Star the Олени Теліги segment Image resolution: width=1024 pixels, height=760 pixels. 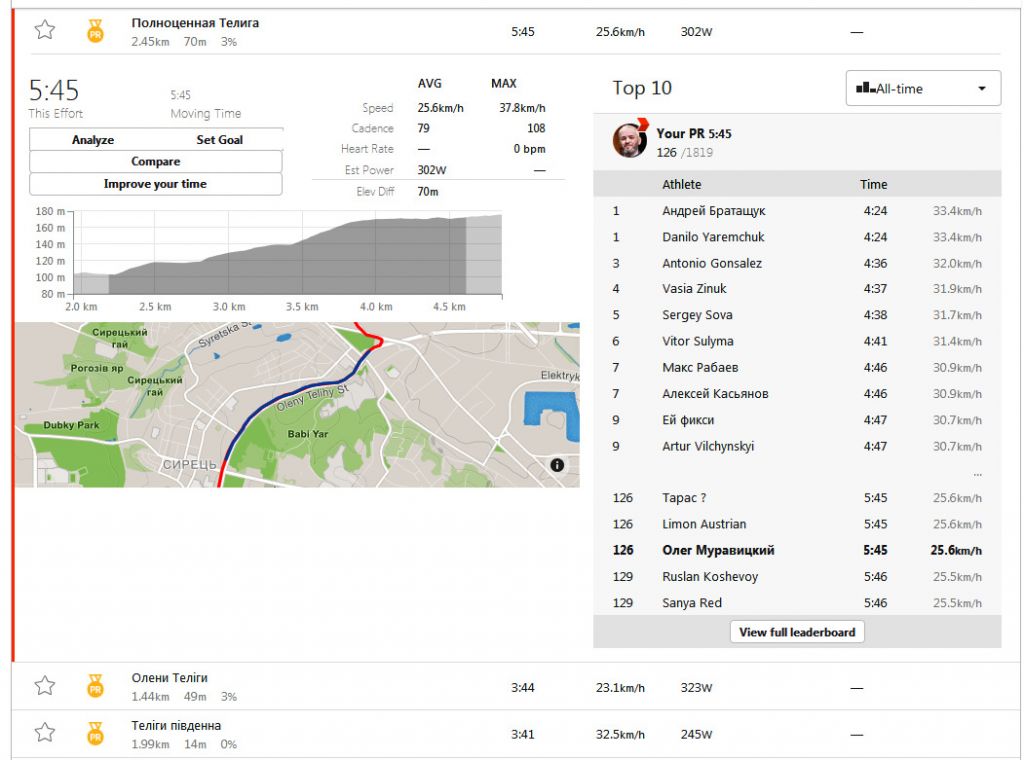(45, 685)
